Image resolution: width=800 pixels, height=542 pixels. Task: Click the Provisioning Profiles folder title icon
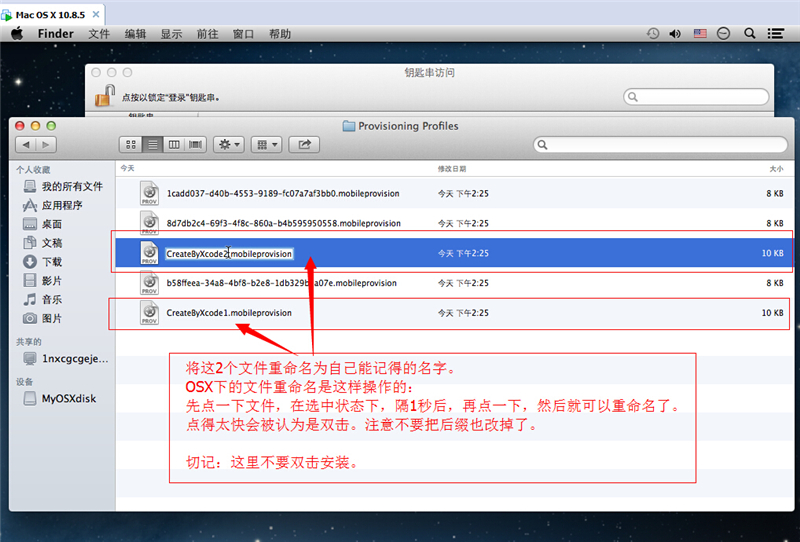coord(349,126)
